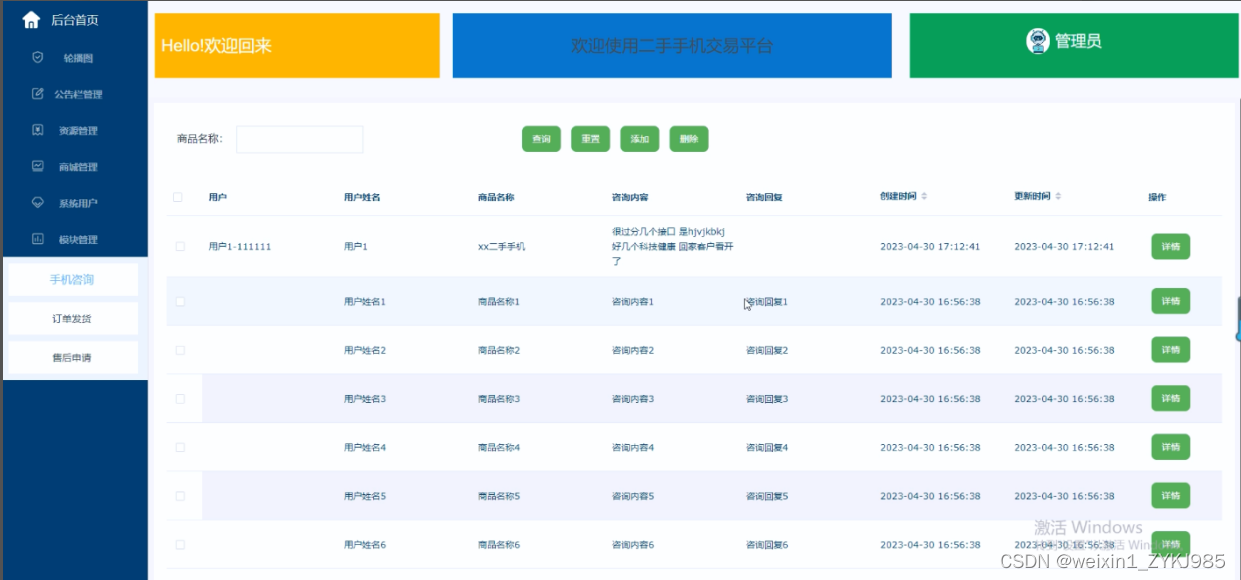Check the row checkbox for 用户1-111111
The height and width of the screenshot is (580, 1241).
pos(180,246)
